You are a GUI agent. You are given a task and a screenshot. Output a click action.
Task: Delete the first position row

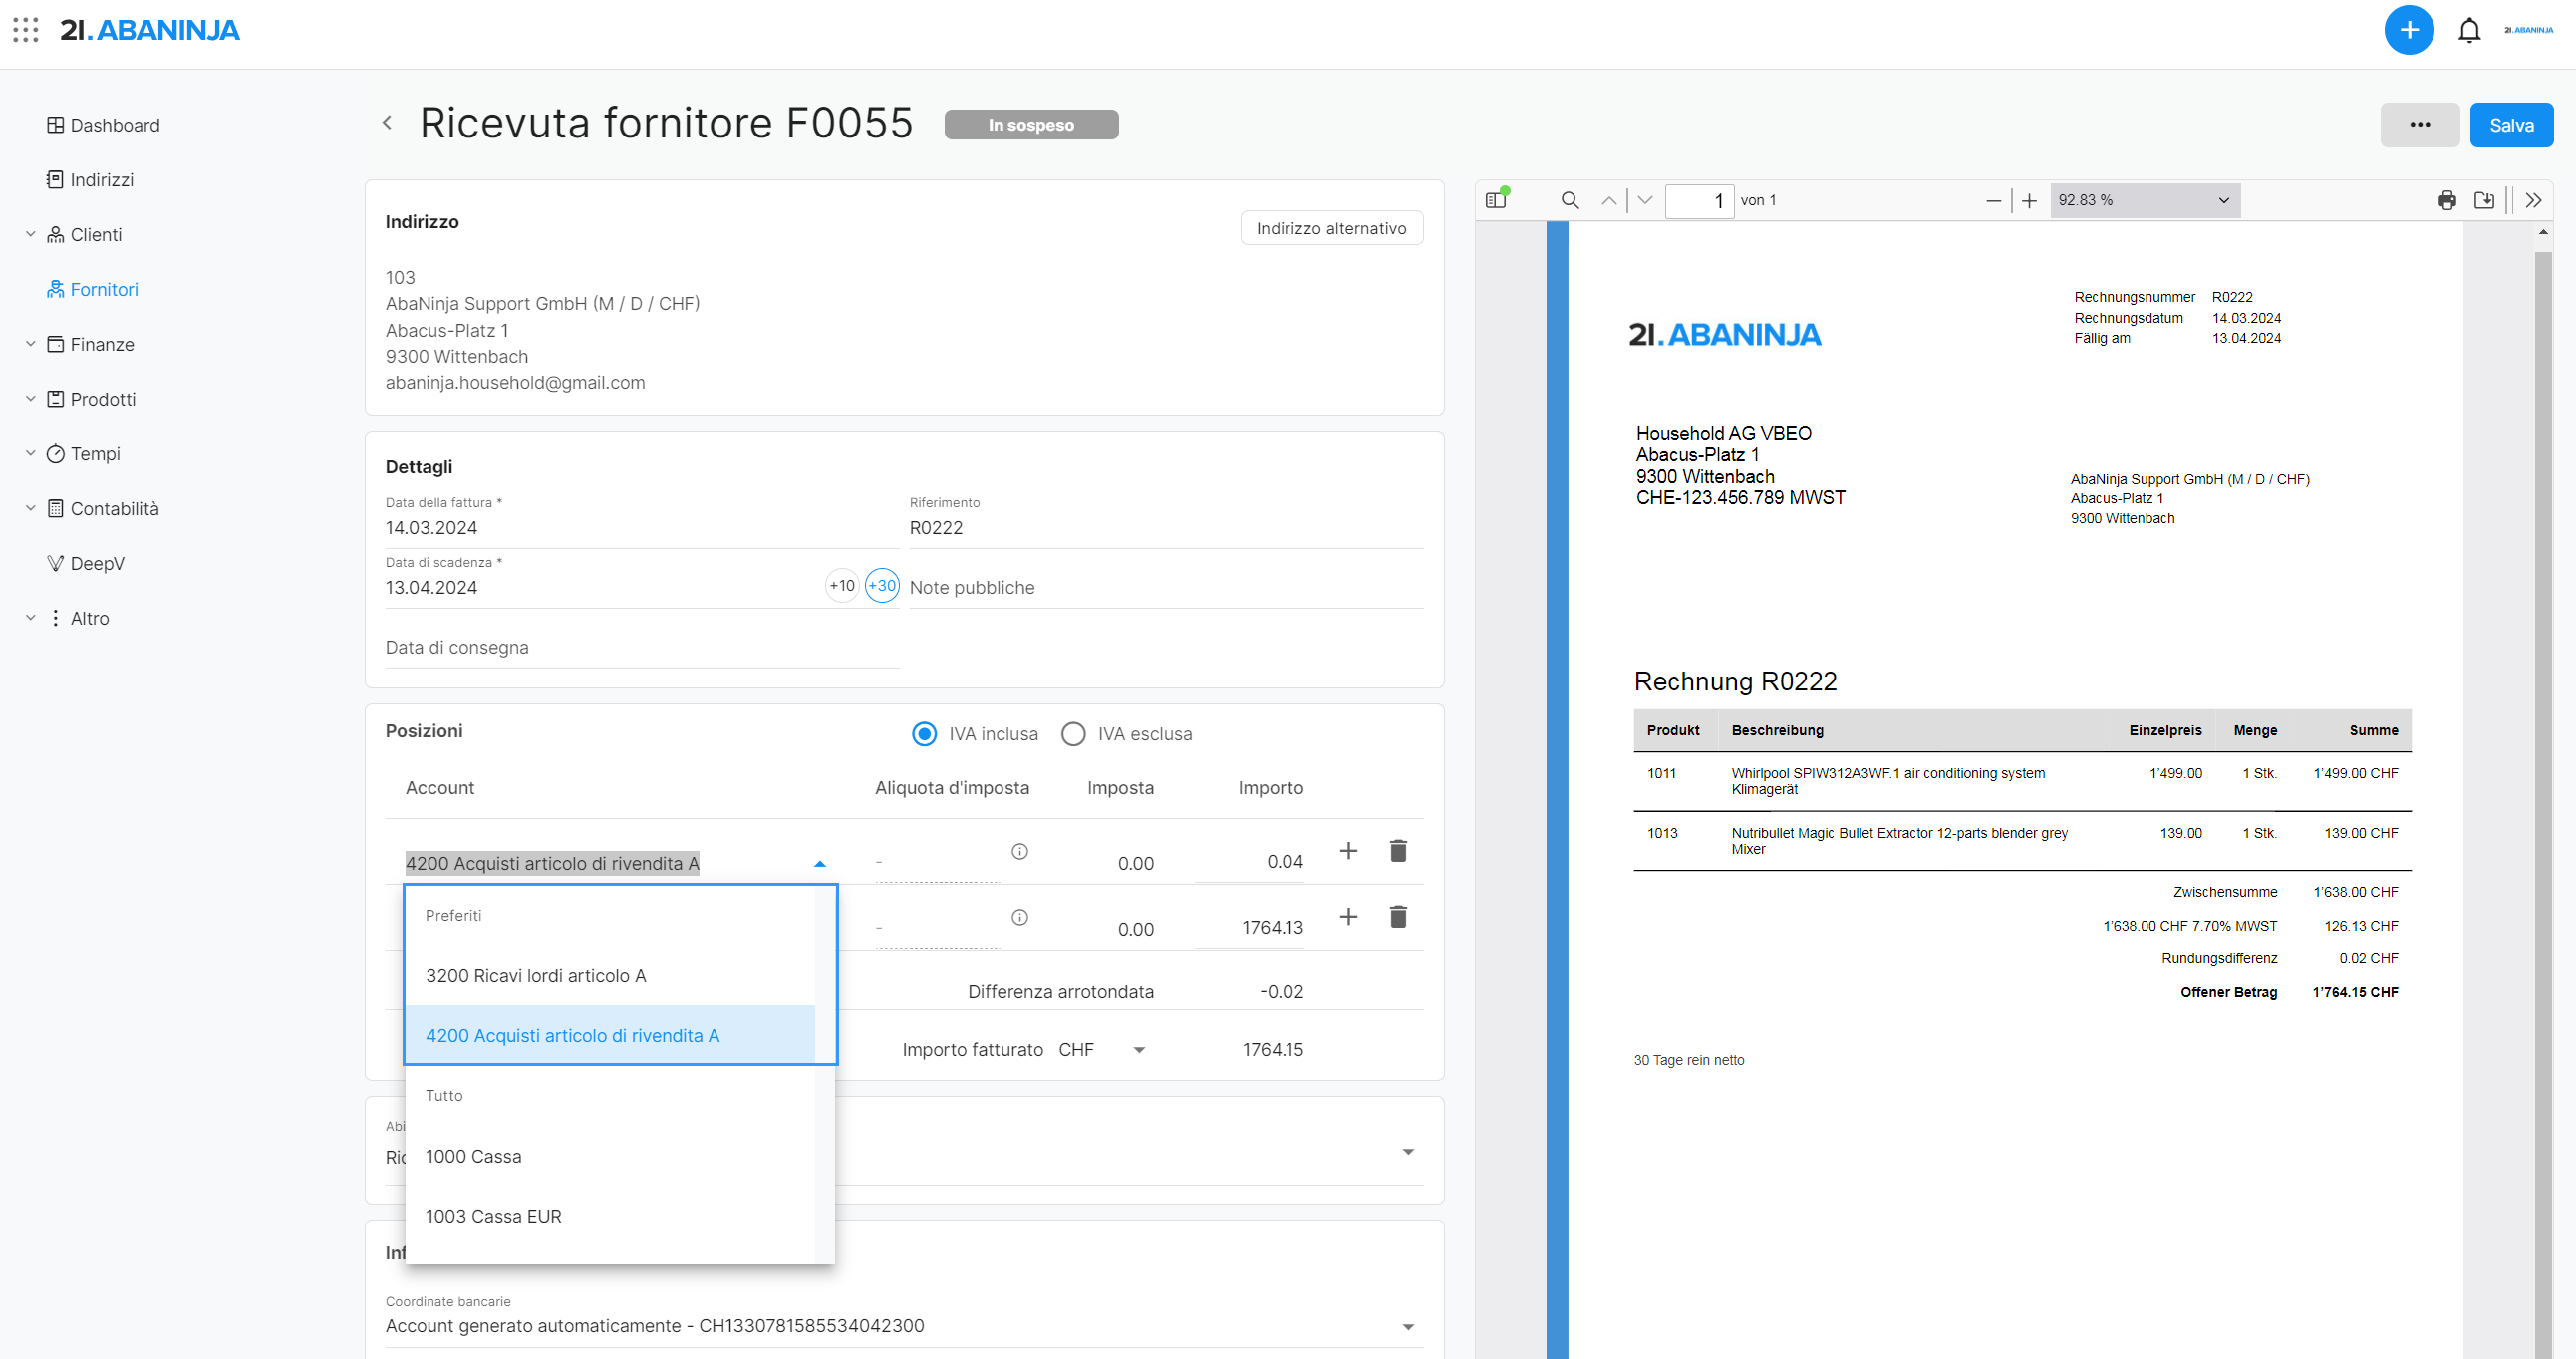(x=1397, y=851)
